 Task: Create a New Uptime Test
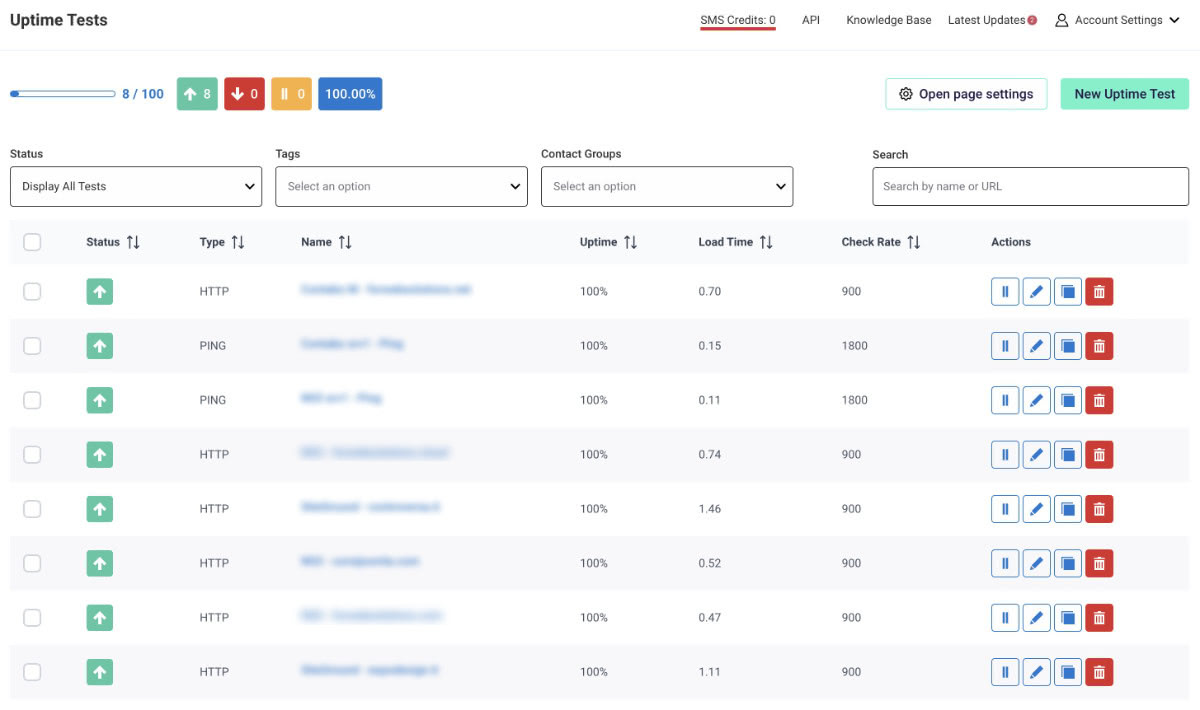pyautogui.click(x=1124, y=93)
